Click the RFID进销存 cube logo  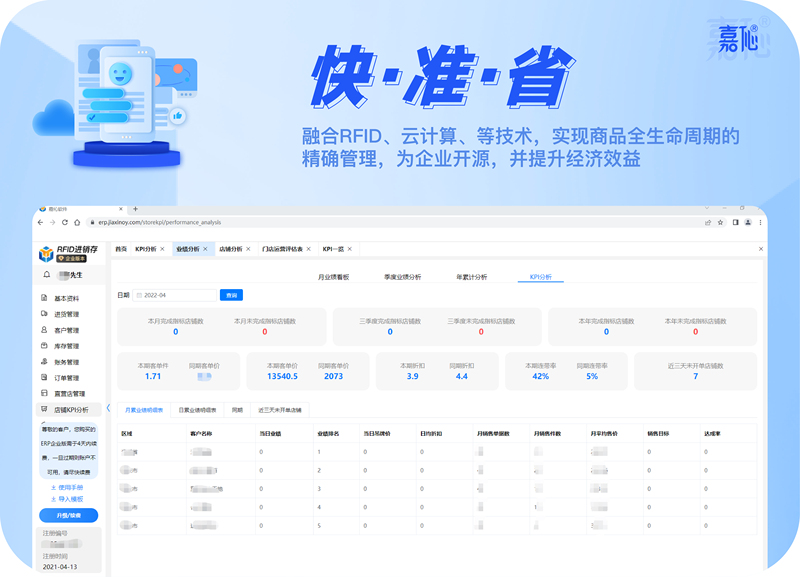[46, 254]
